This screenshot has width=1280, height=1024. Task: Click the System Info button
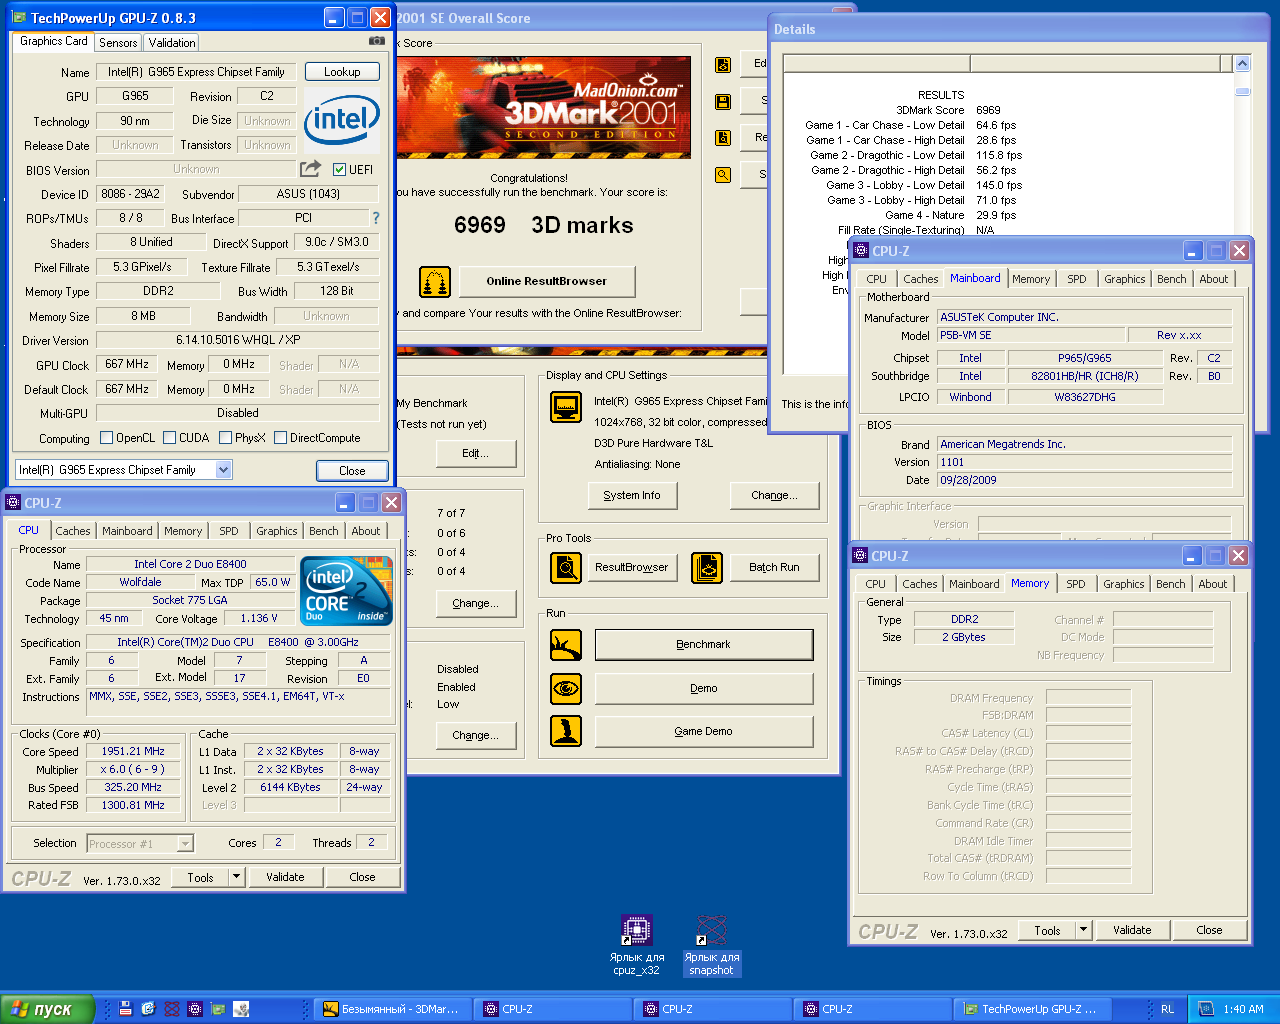click(632, 495)
